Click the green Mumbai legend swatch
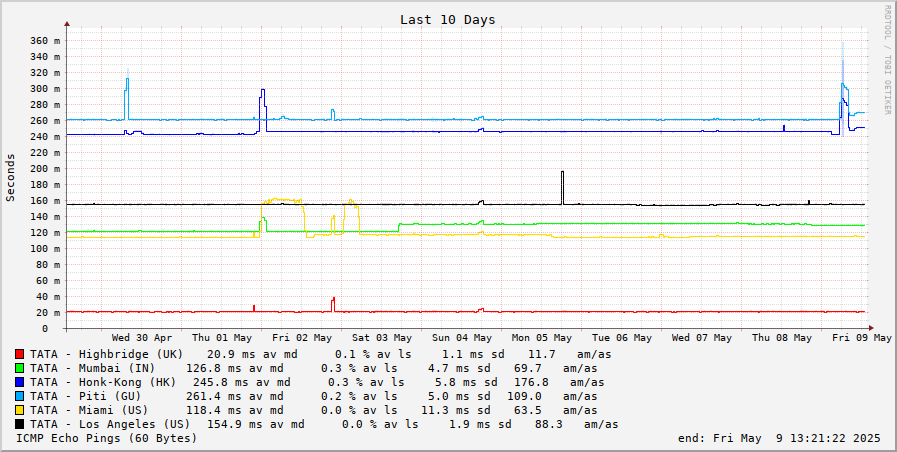Image resolution: width=897 pixels, height=452 pixels. click(x=19, y=368)
